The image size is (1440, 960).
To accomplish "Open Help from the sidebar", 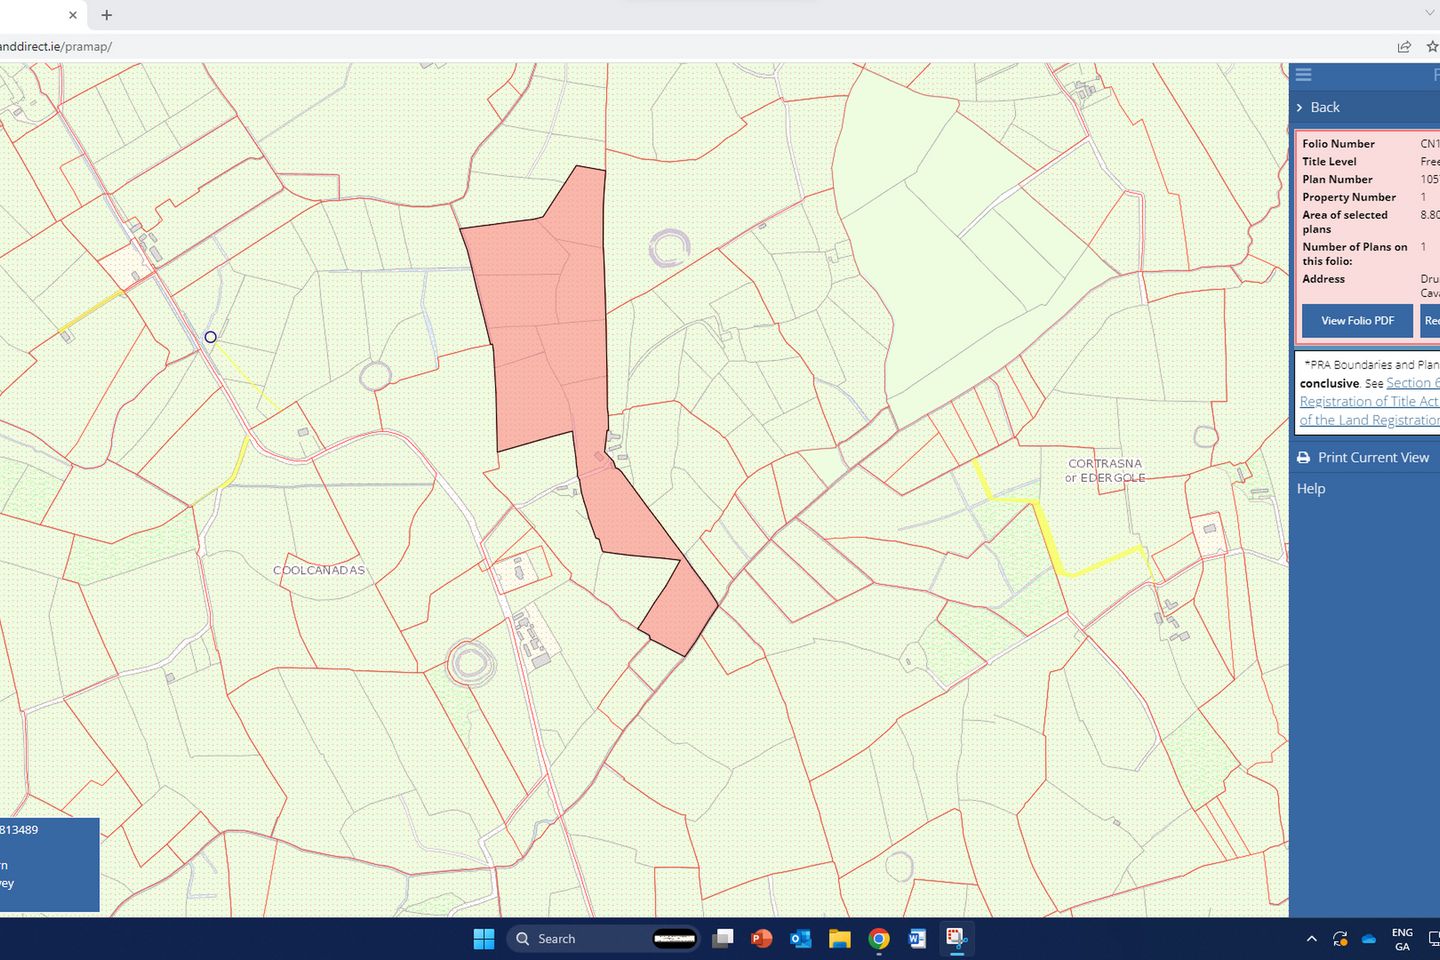I will click(1311, 488).
